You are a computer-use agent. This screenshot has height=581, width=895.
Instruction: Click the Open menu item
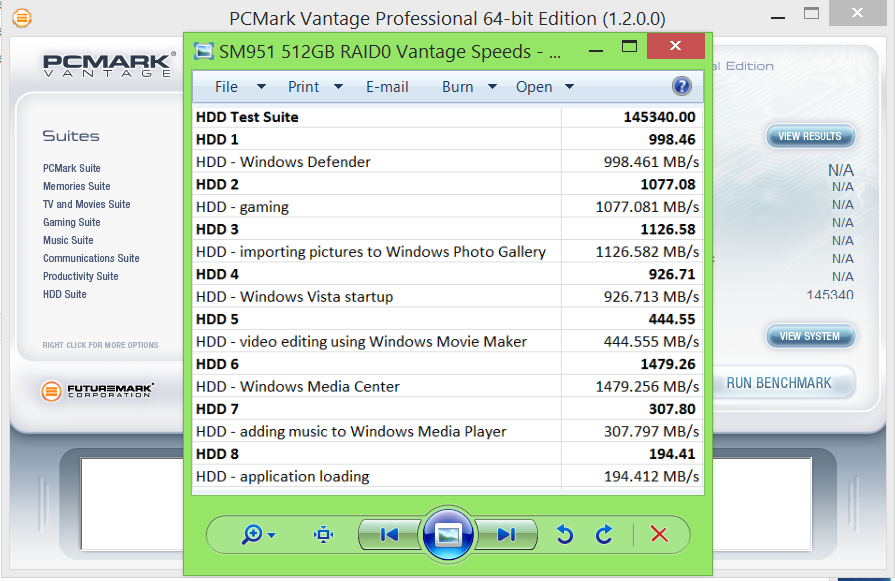pos(534,87)
